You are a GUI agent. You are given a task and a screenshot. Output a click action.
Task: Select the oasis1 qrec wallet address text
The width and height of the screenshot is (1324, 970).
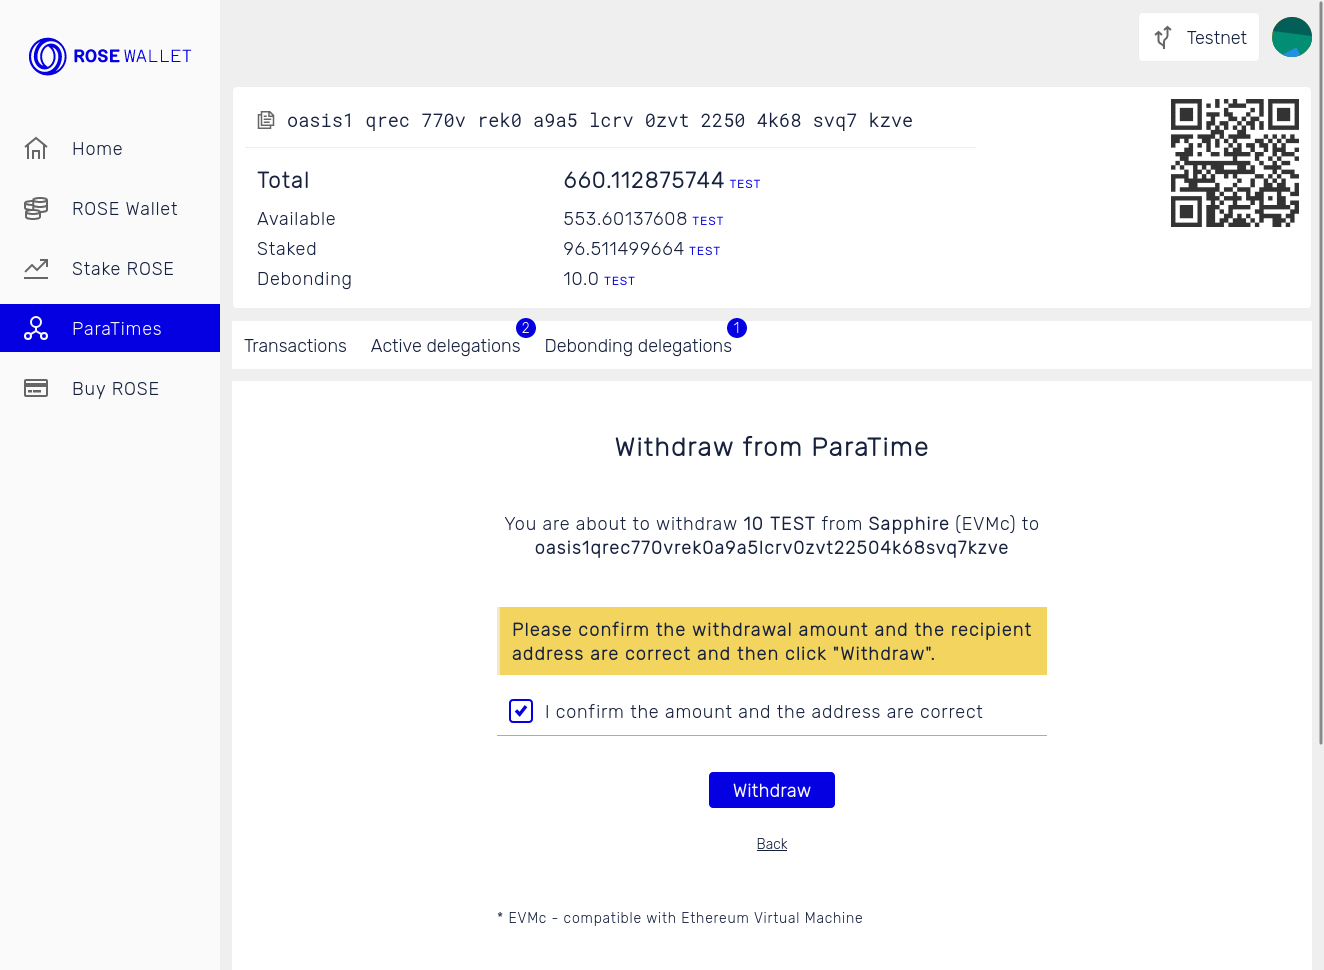600,120
